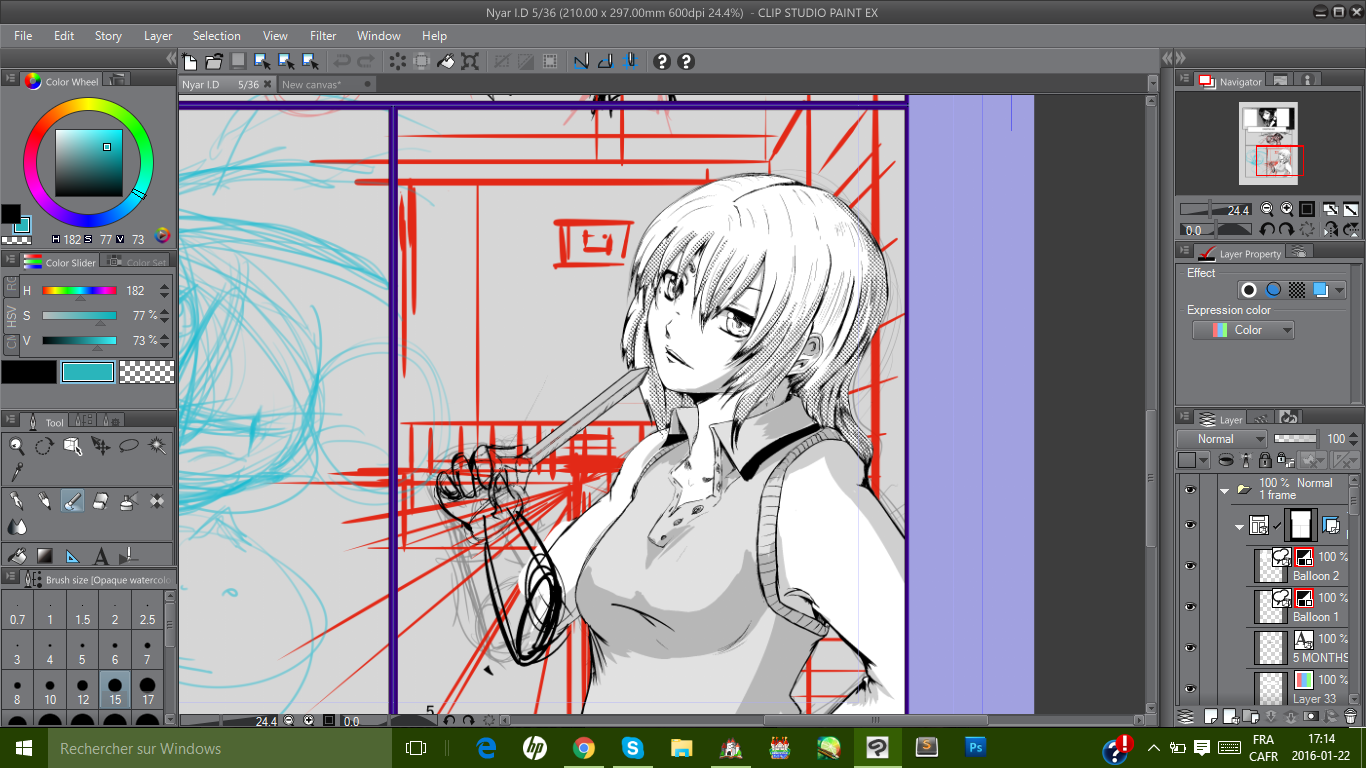Select the Lasso selection tool
Screen dimensions: 1366x768
129,446
